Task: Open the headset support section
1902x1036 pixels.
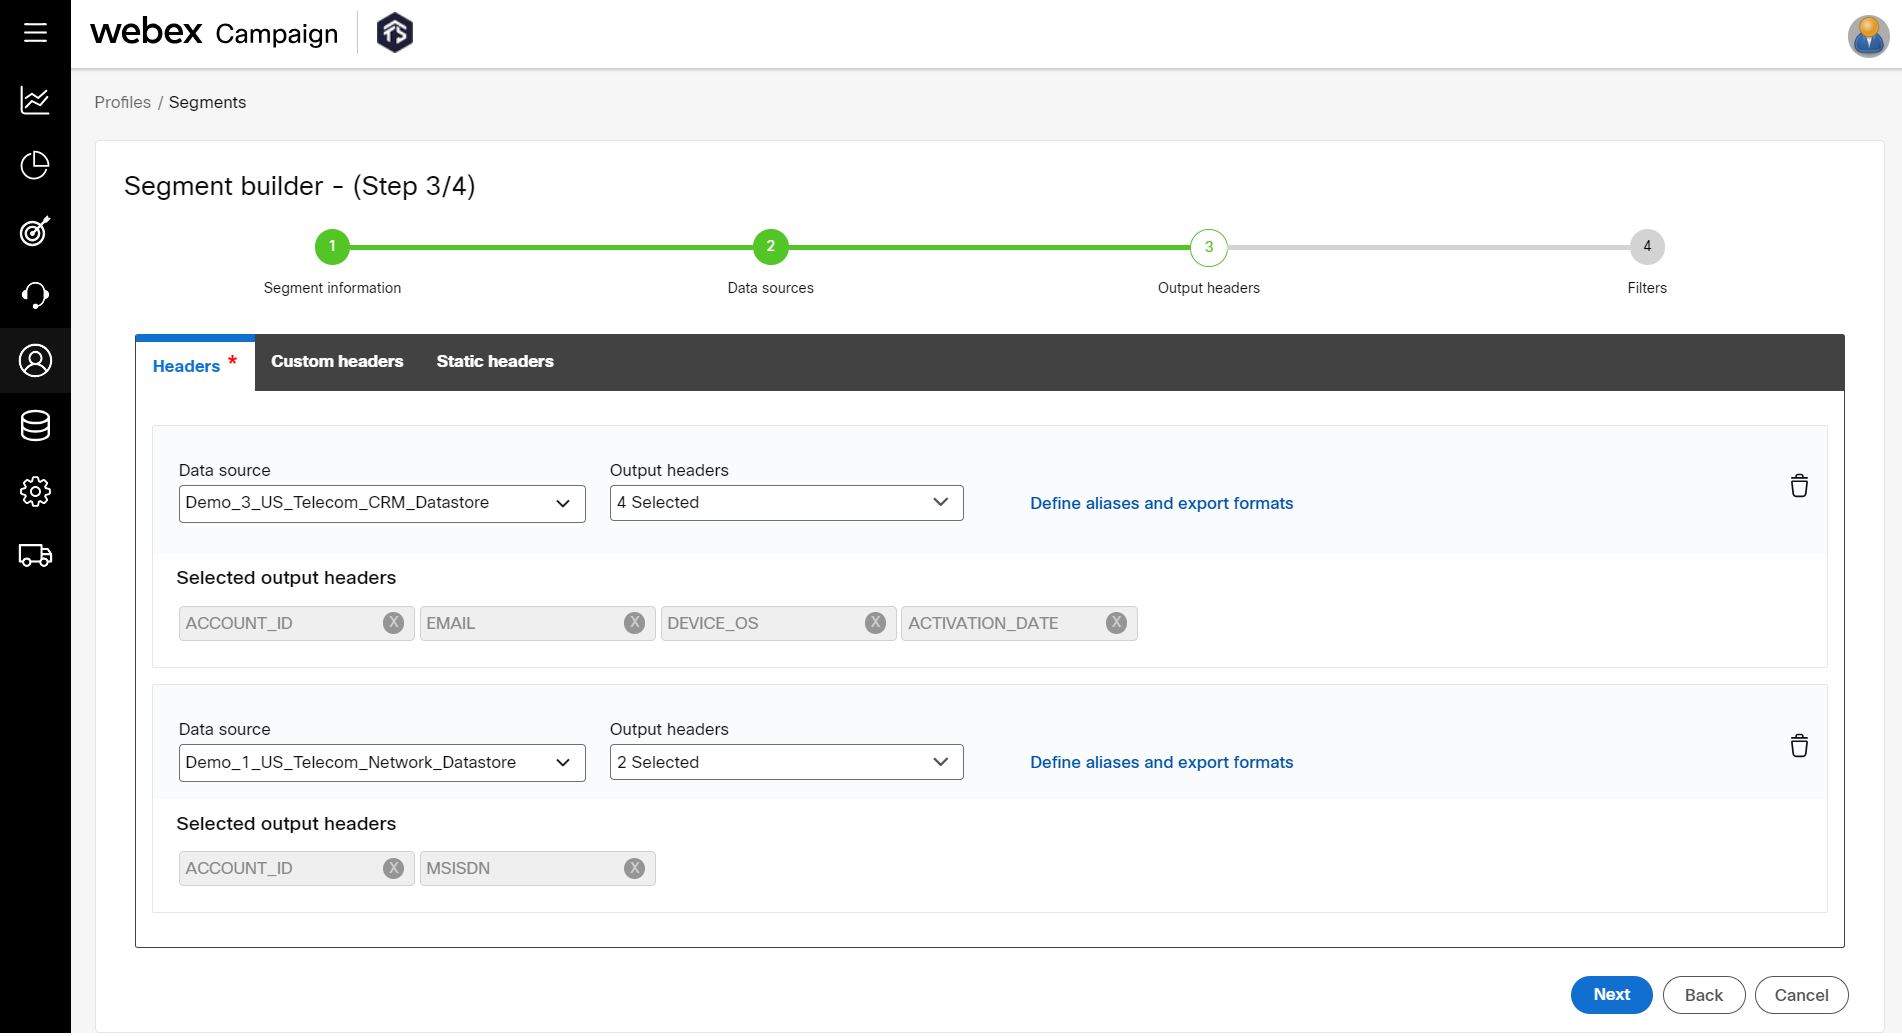Action: click(x=35, y=295)
